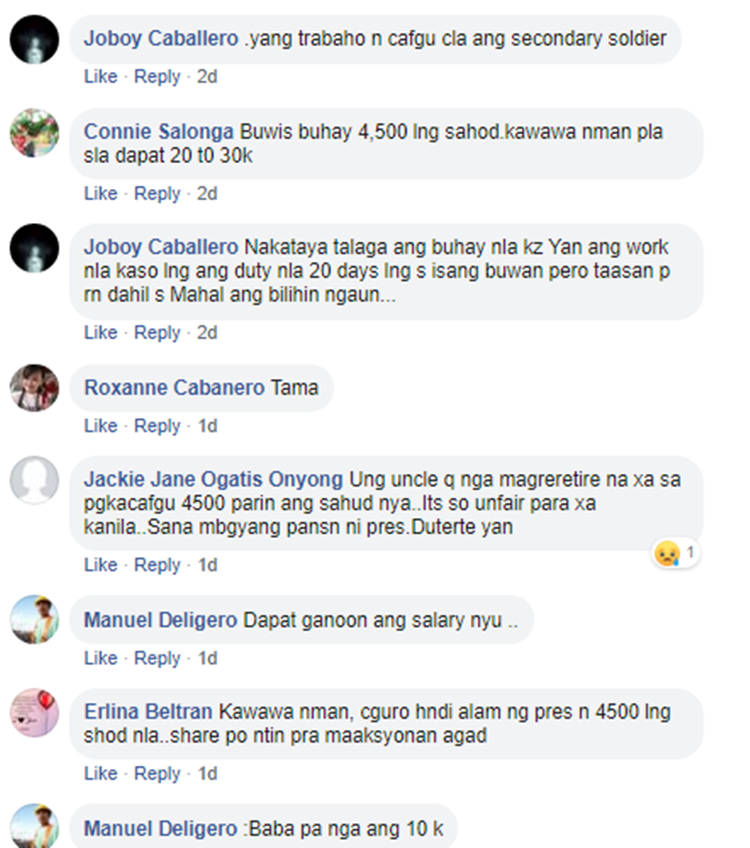Reply to Joboy Caballero's secondary soldier comment

click(157, 76)
